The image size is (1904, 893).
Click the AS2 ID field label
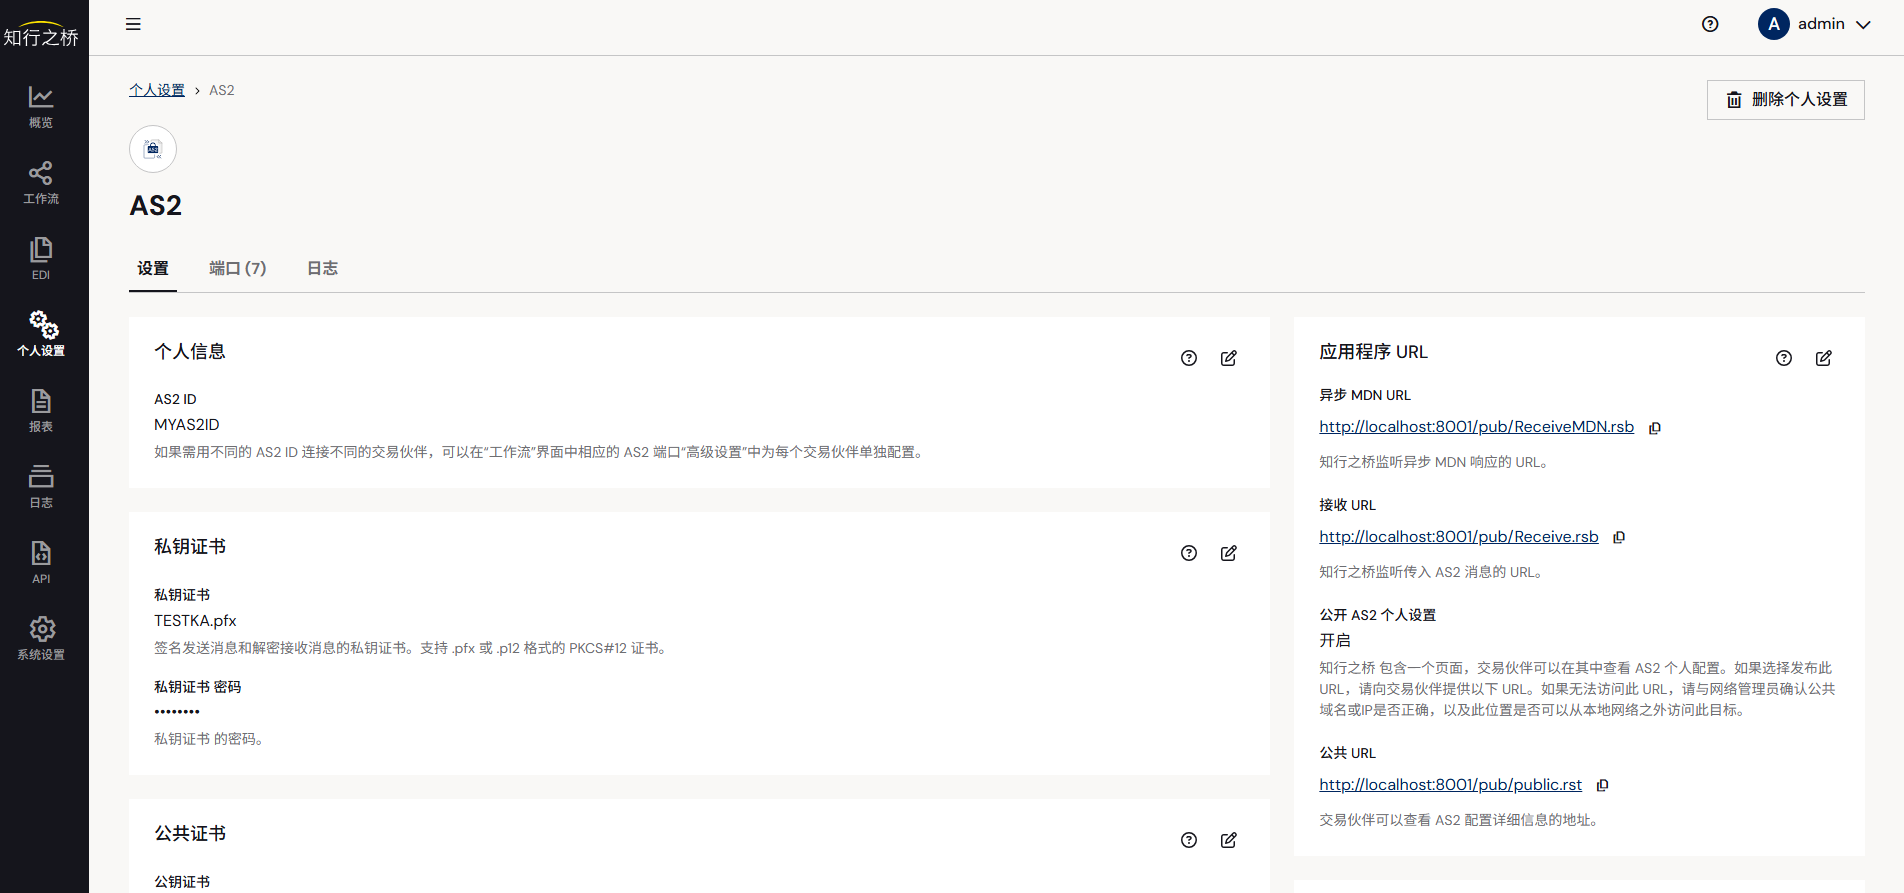click(175, 399)
